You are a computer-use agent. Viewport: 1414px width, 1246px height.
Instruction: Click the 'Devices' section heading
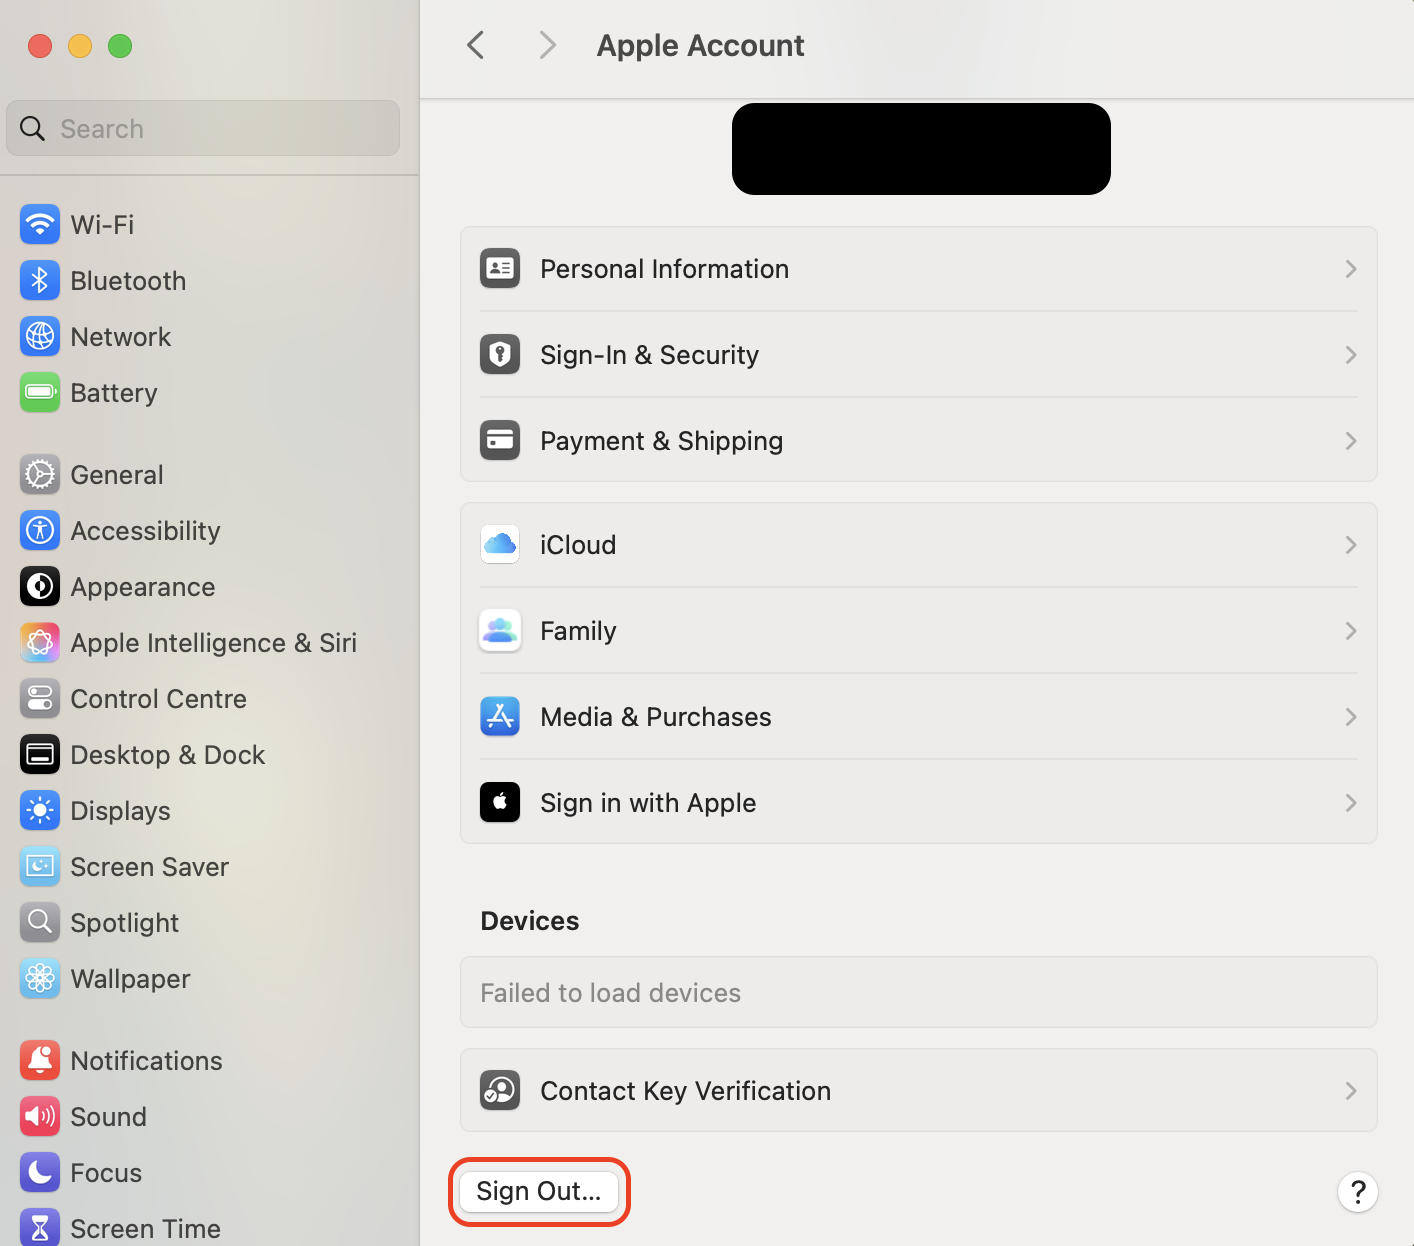(530, 921)
